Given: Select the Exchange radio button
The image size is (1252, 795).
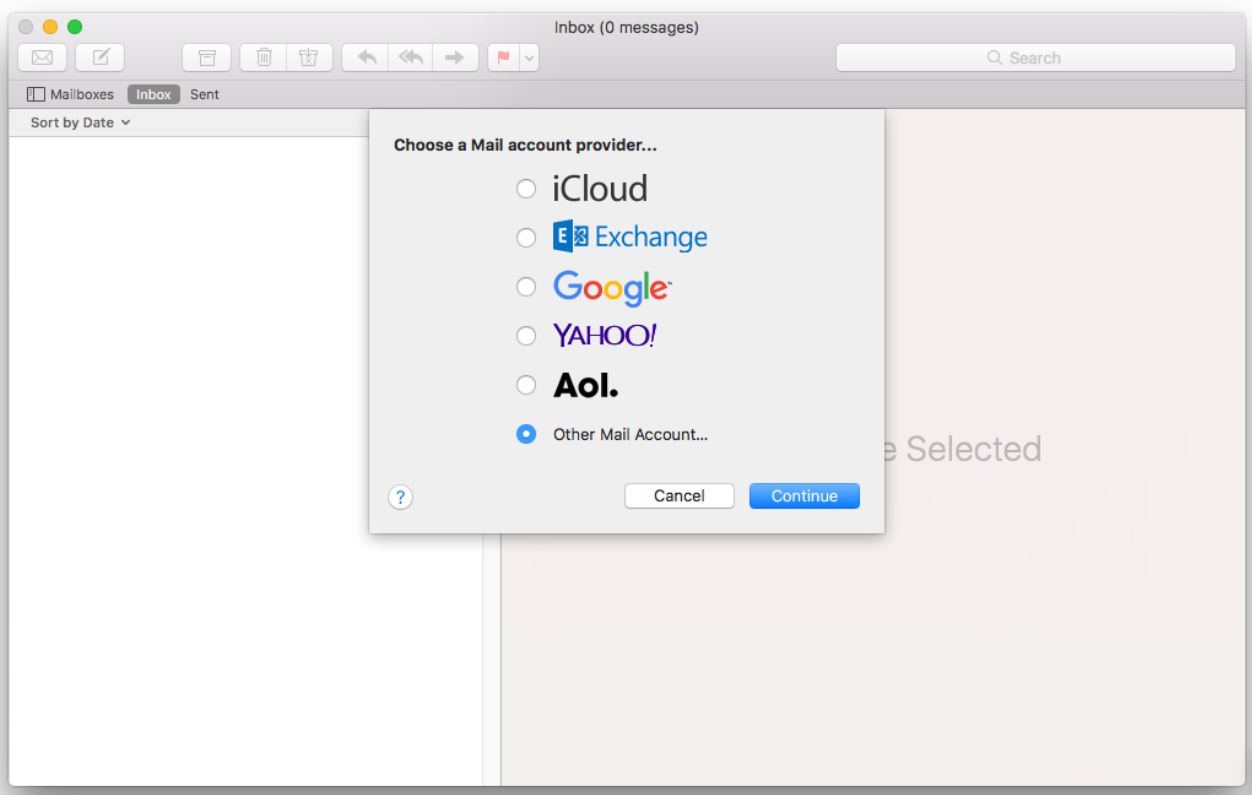Looking at the screenshot, I should point(525,238).
